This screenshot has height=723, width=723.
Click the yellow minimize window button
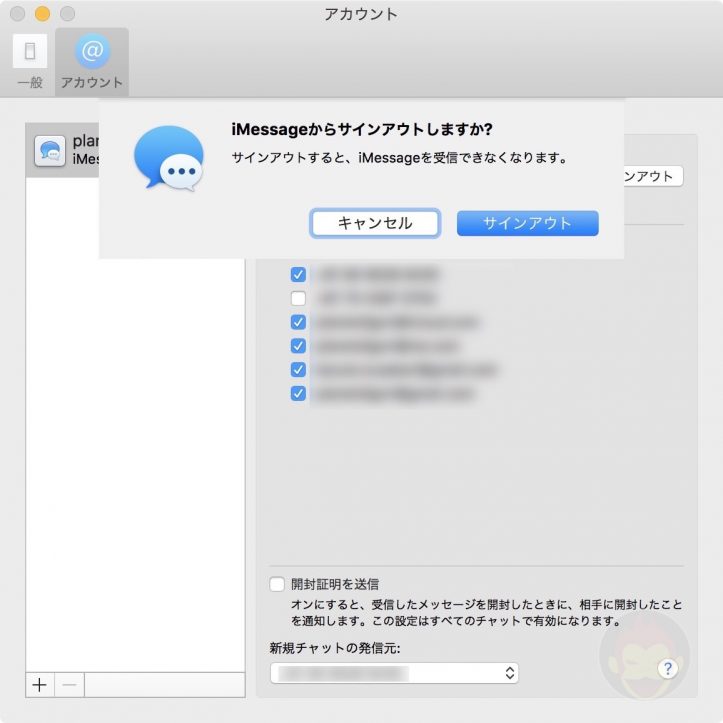click(x=42, y=13)
